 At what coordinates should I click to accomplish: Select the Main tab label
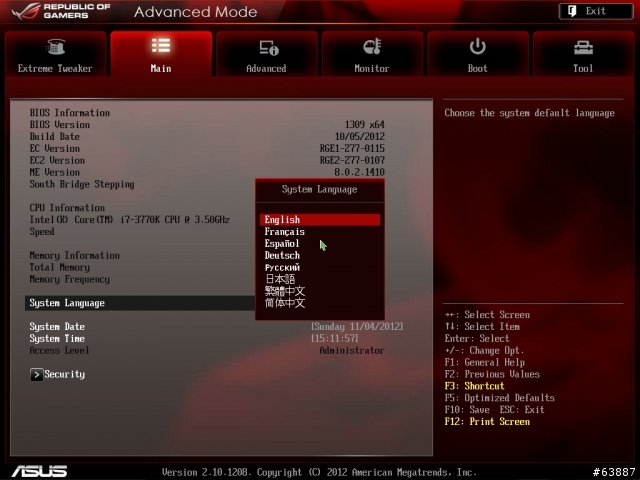click(161, 69)
